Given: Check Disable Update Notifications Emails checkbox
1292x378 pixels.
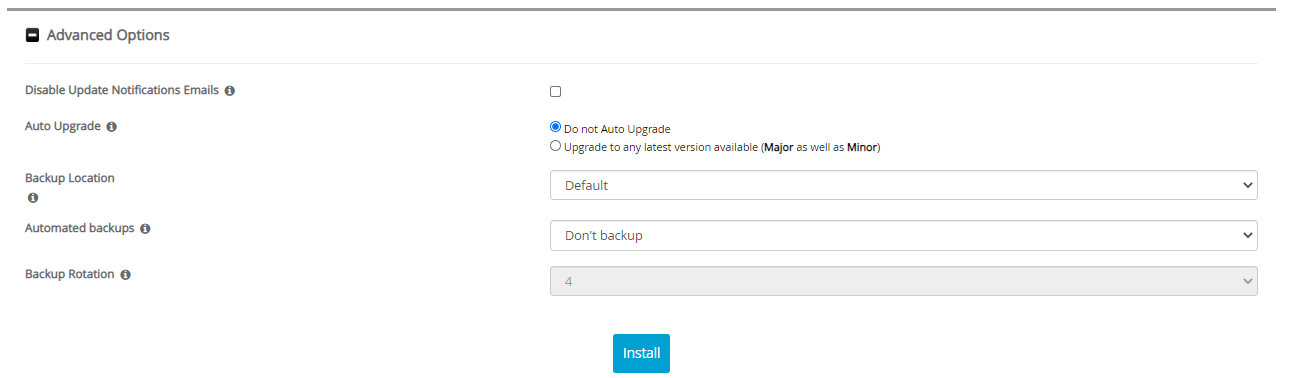Looking at the screenshot, I should [x=556, y=91].
